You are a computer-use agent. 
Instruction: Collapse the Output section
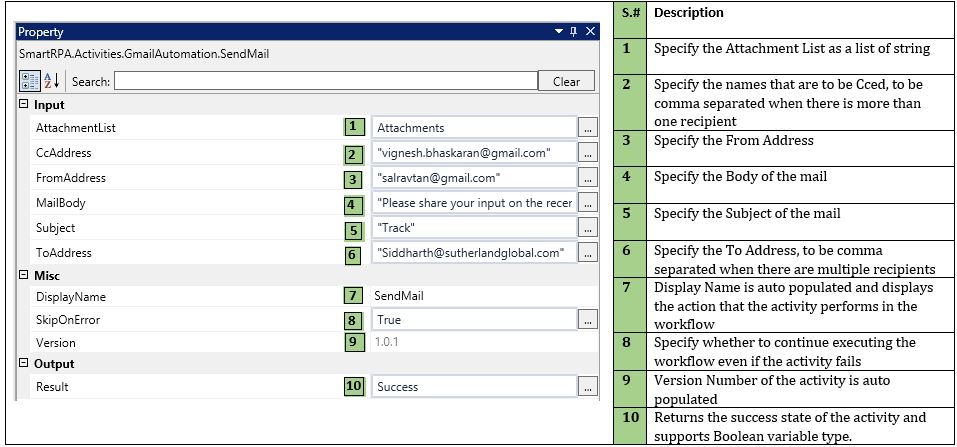(x=24, y=364)
